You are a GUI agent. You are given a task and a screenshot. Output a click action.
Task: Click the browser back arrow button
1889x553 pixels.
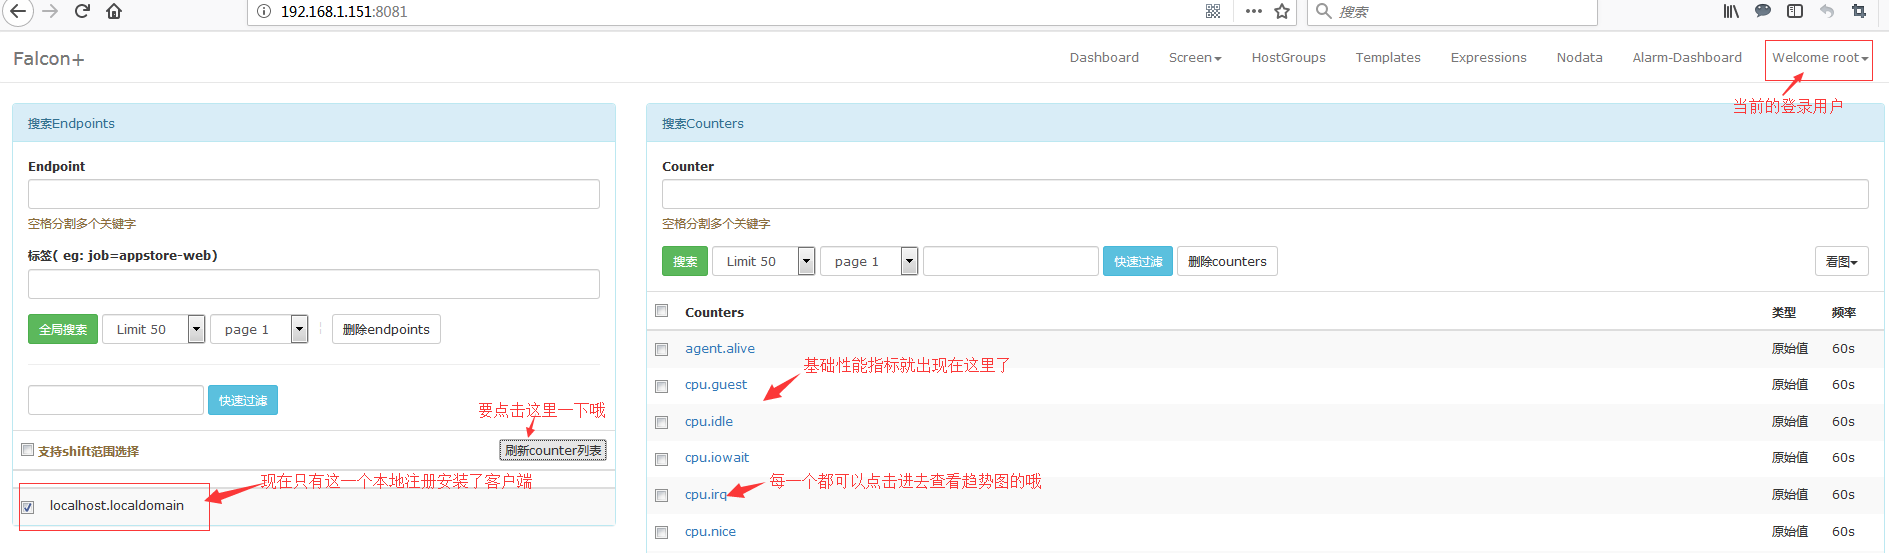(18, 11)
